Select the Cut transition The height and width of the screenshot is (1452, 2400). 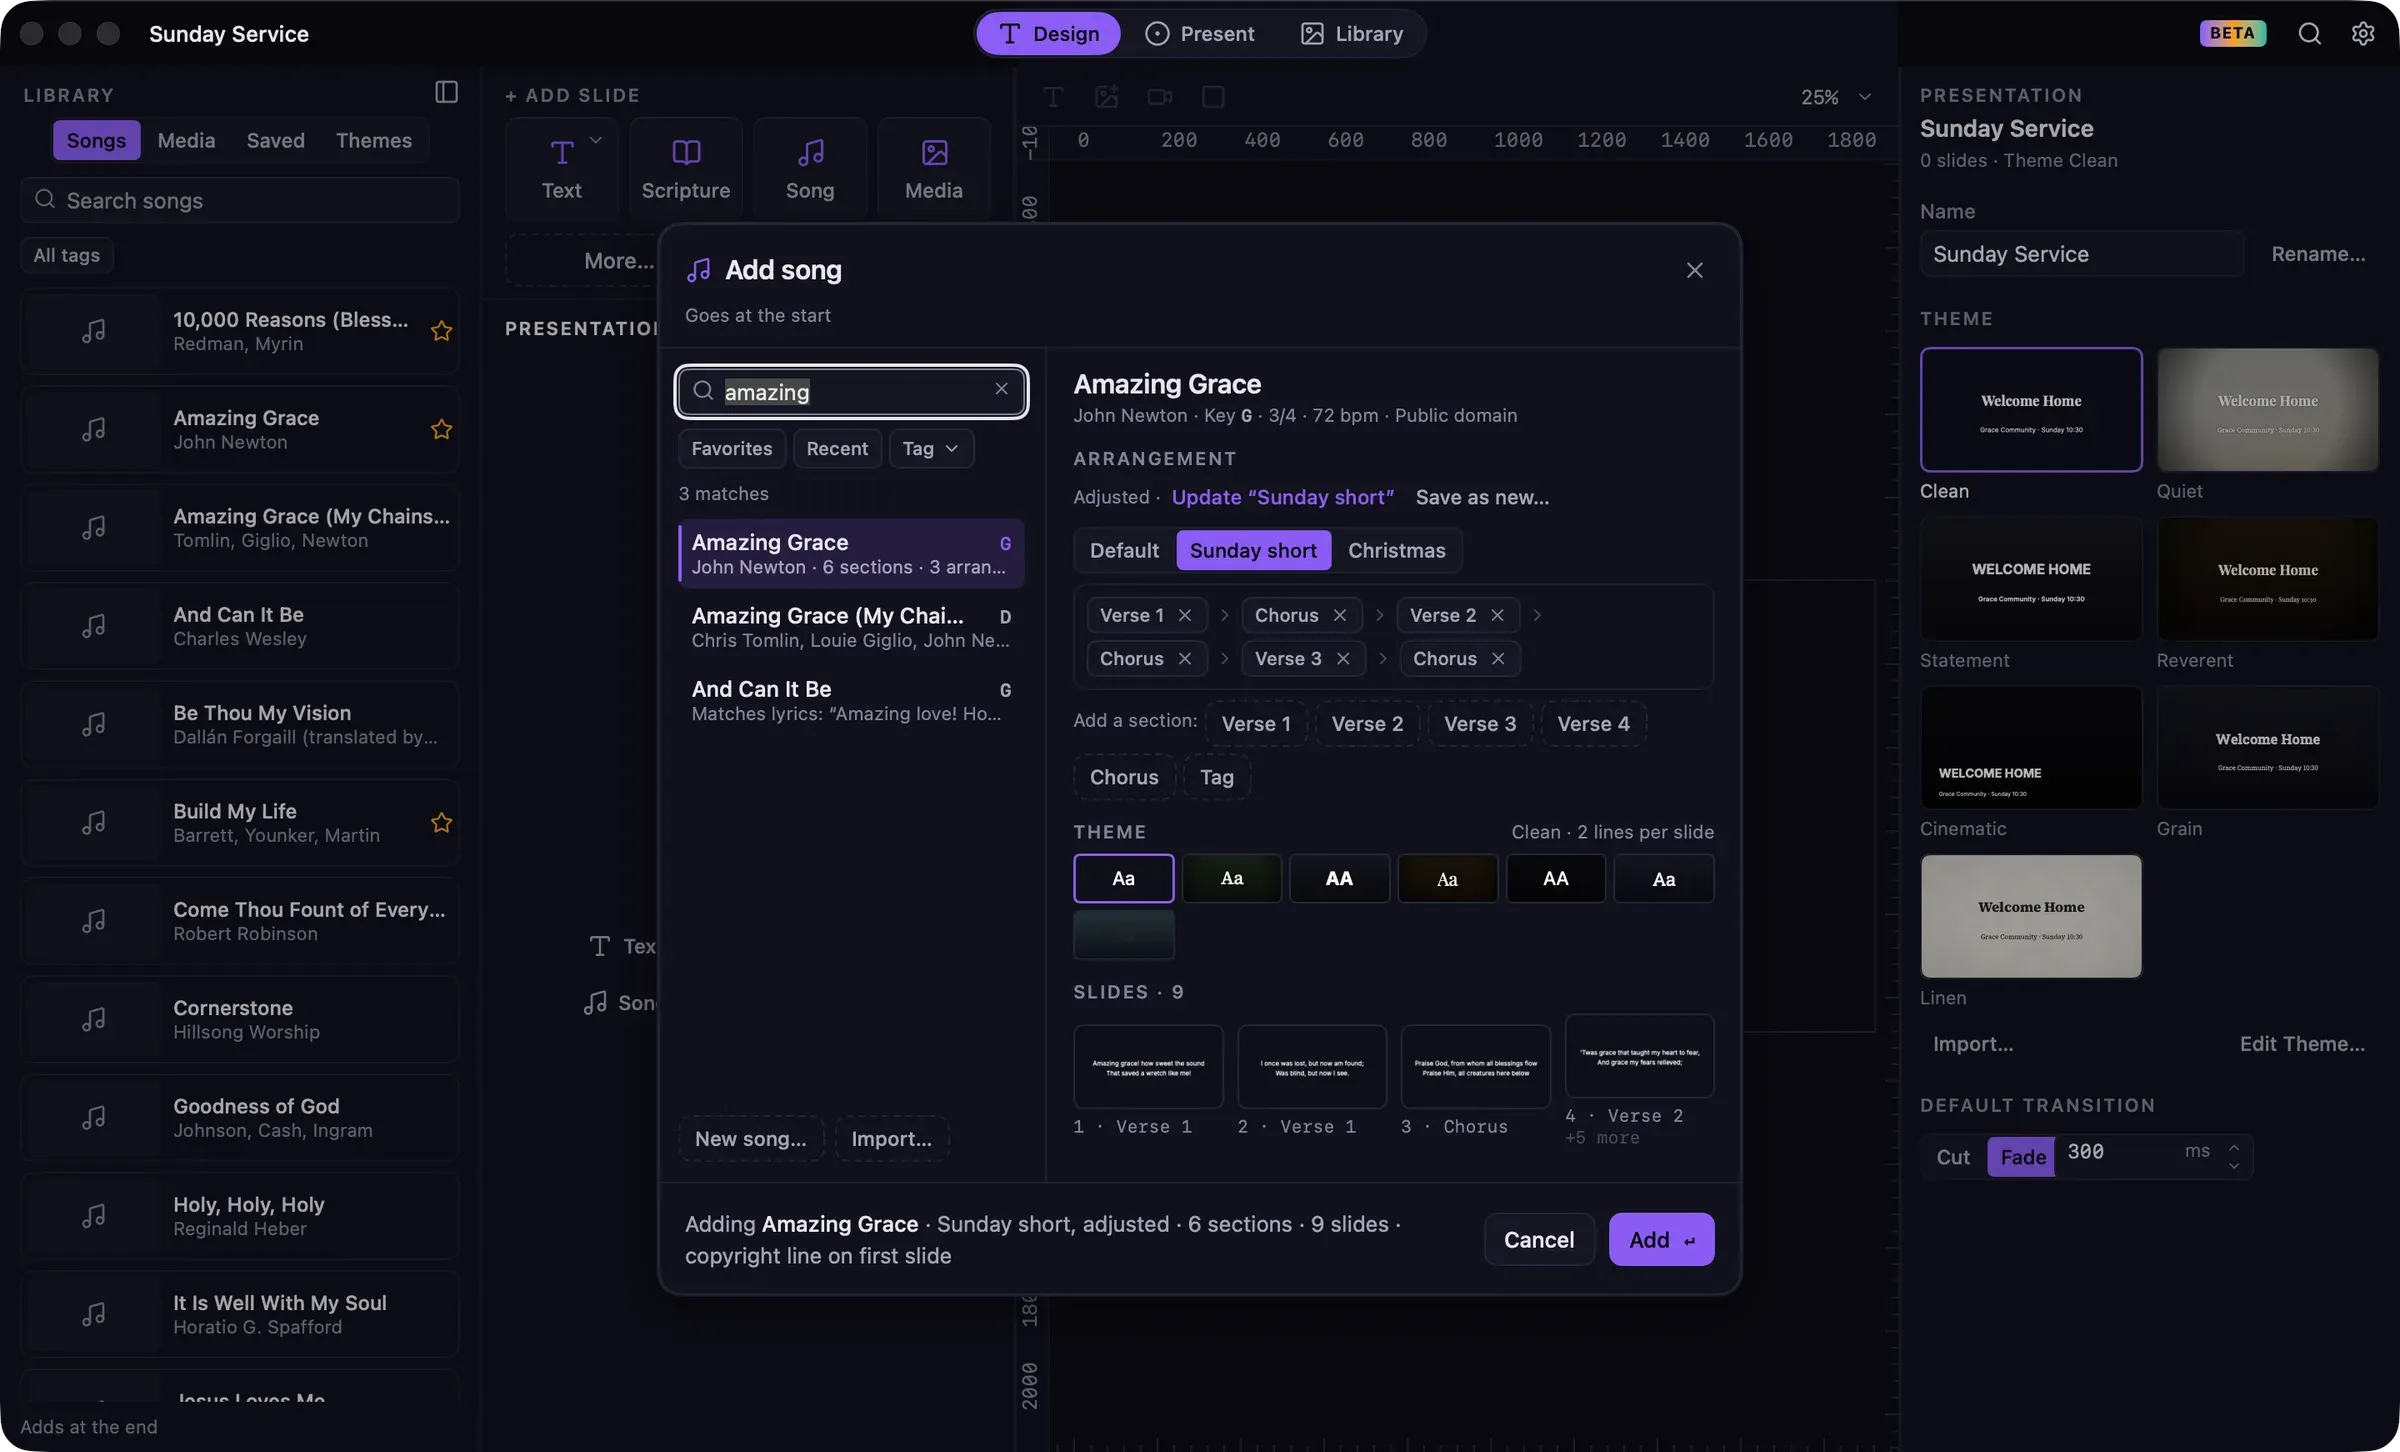1953,1157
